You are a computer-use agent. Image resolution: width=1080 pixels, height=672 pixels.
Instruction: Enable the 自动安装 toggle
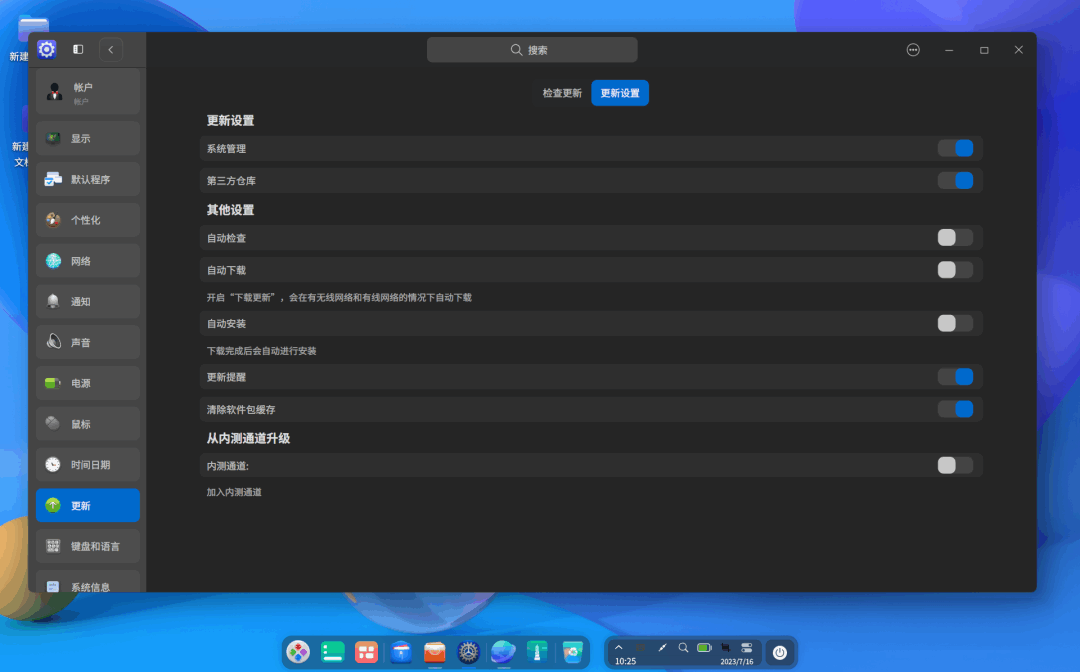tap(955, 324)
